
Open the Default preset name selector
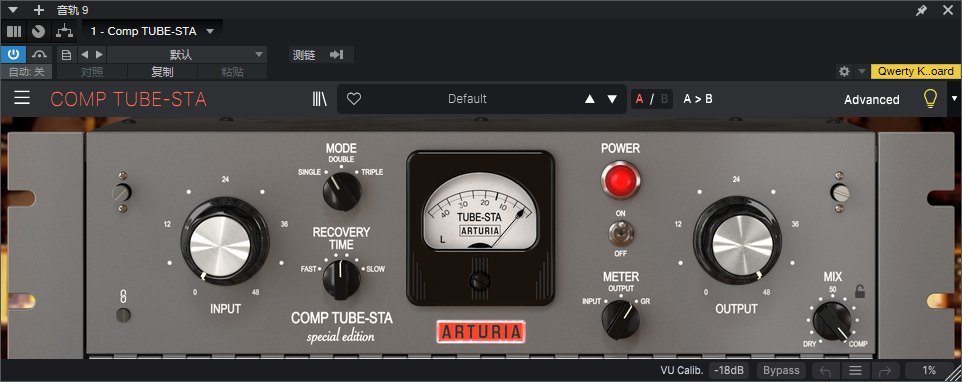tap(467, 99)
